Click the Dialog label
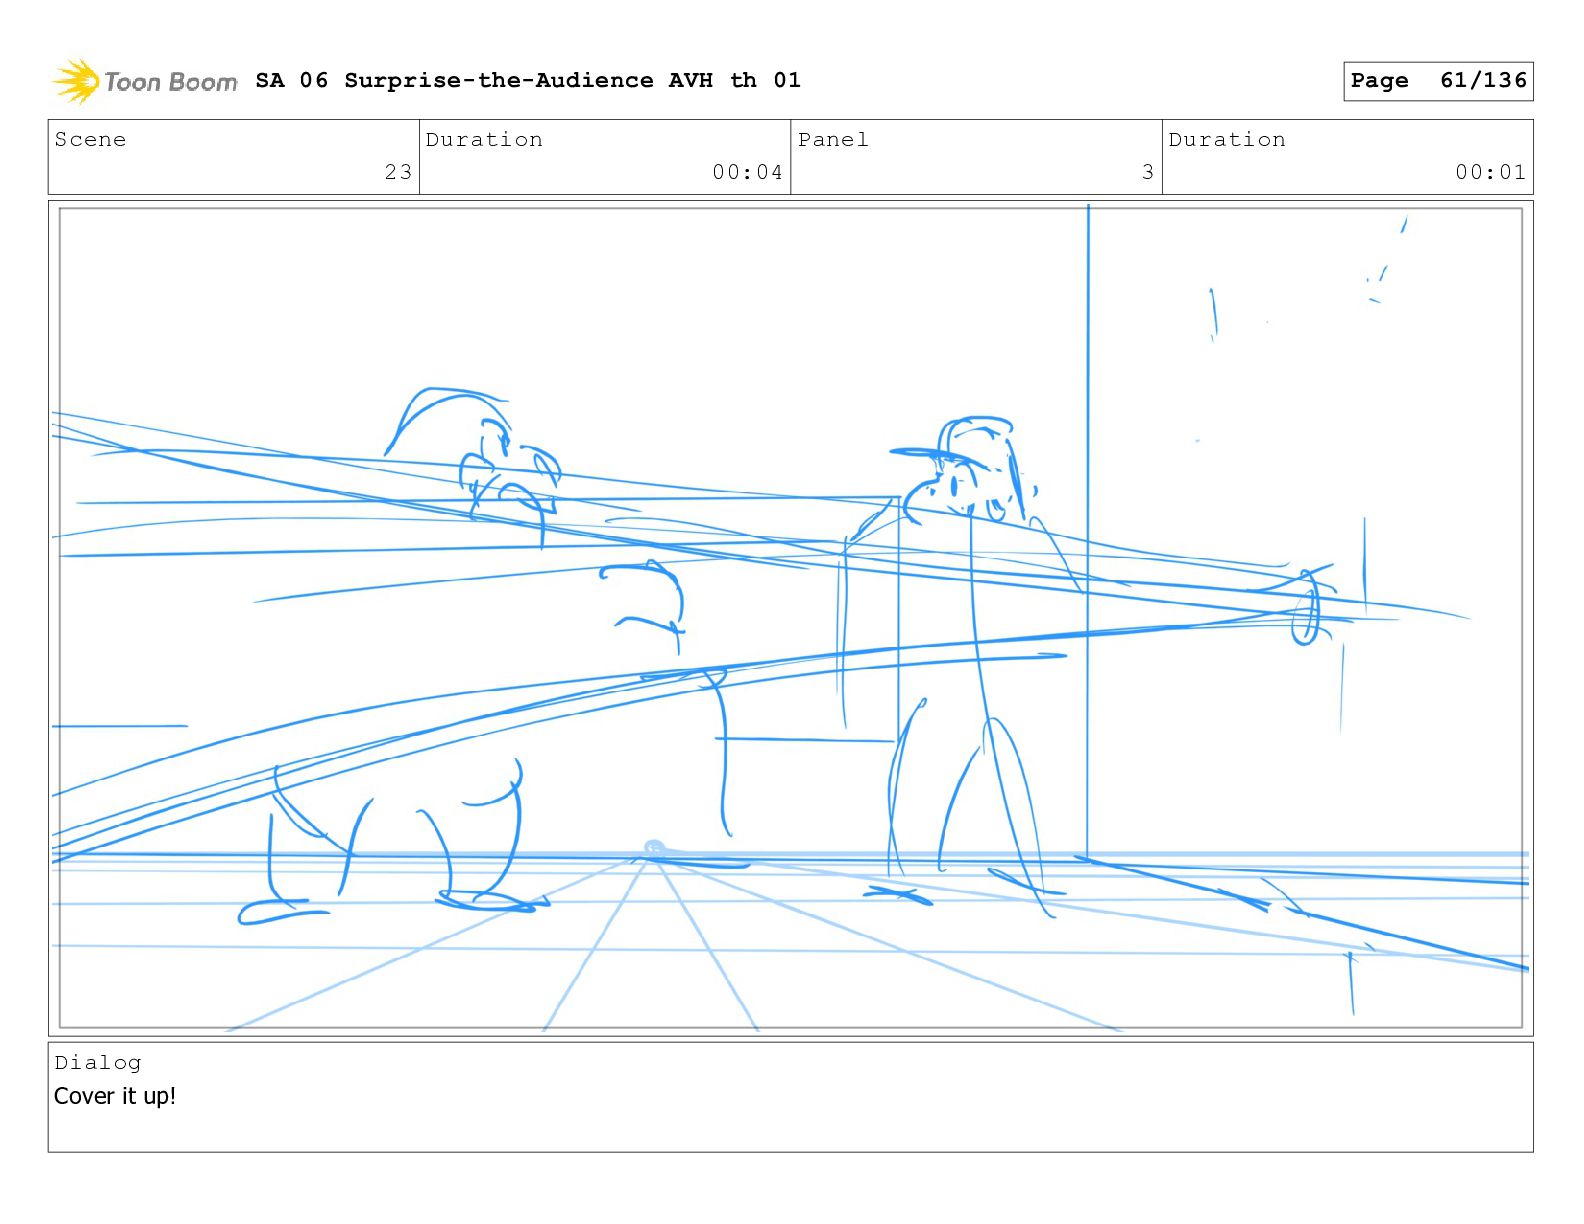1584x1224 pixels. point(98,1063)
